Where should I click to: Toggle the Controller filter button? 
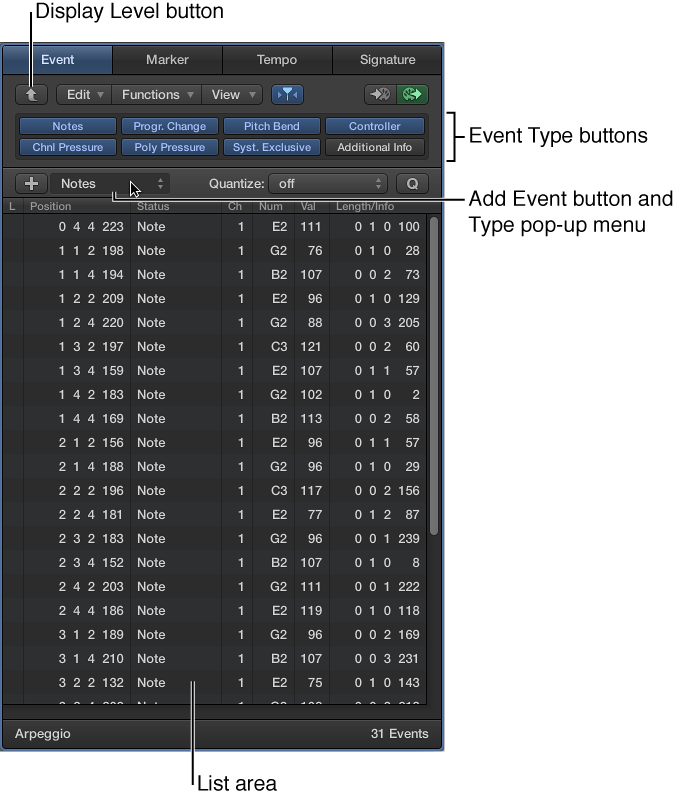pos(374,127)
